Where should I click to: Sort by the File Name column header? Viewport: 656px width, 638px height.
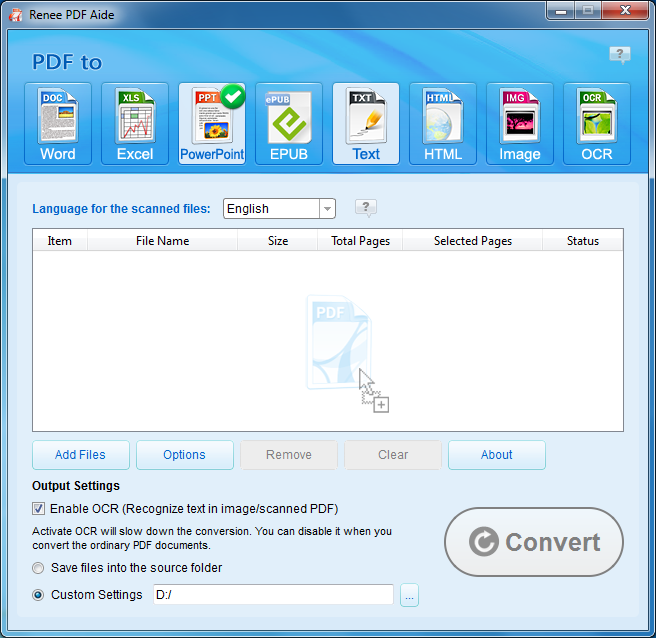[x=162, y=241]
